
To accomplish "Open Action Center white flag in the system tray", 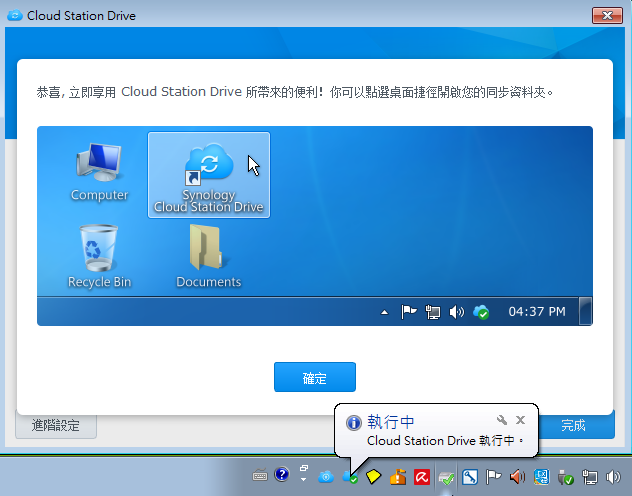I will coord(493,477).
